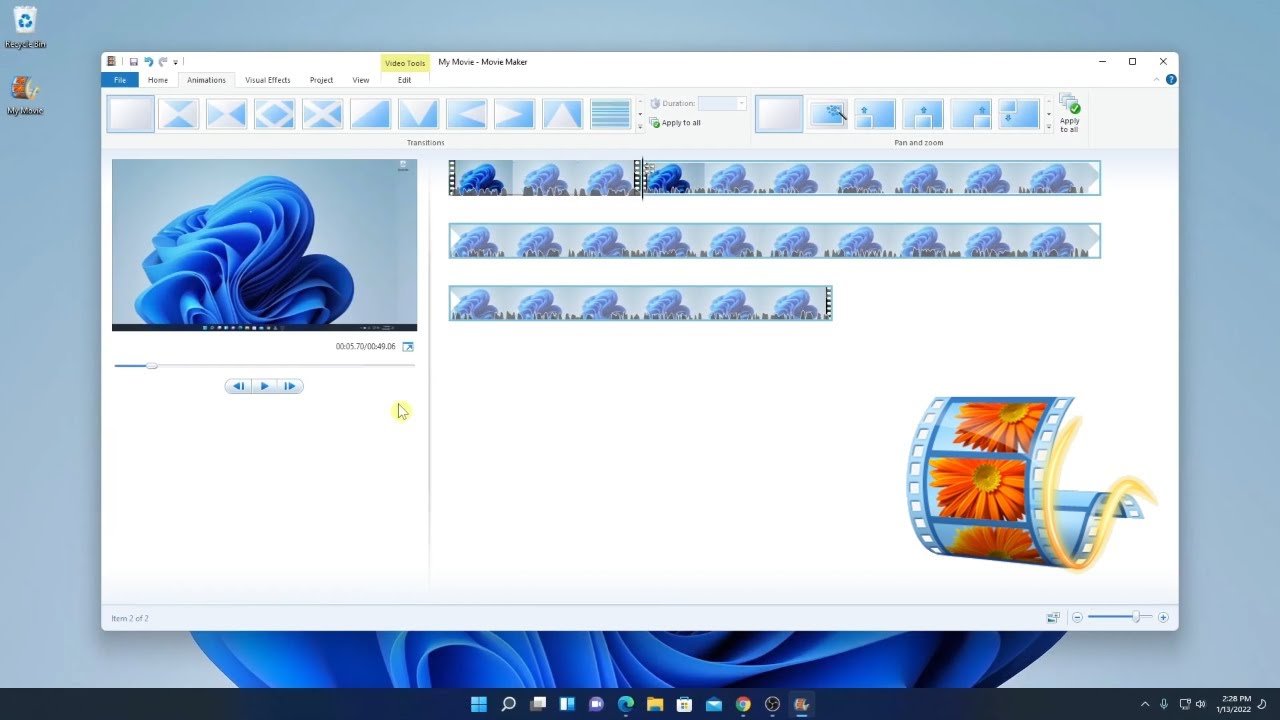Screen dimensions: 1280x720
Task: Step to next frame
Action: click(290, 386)
